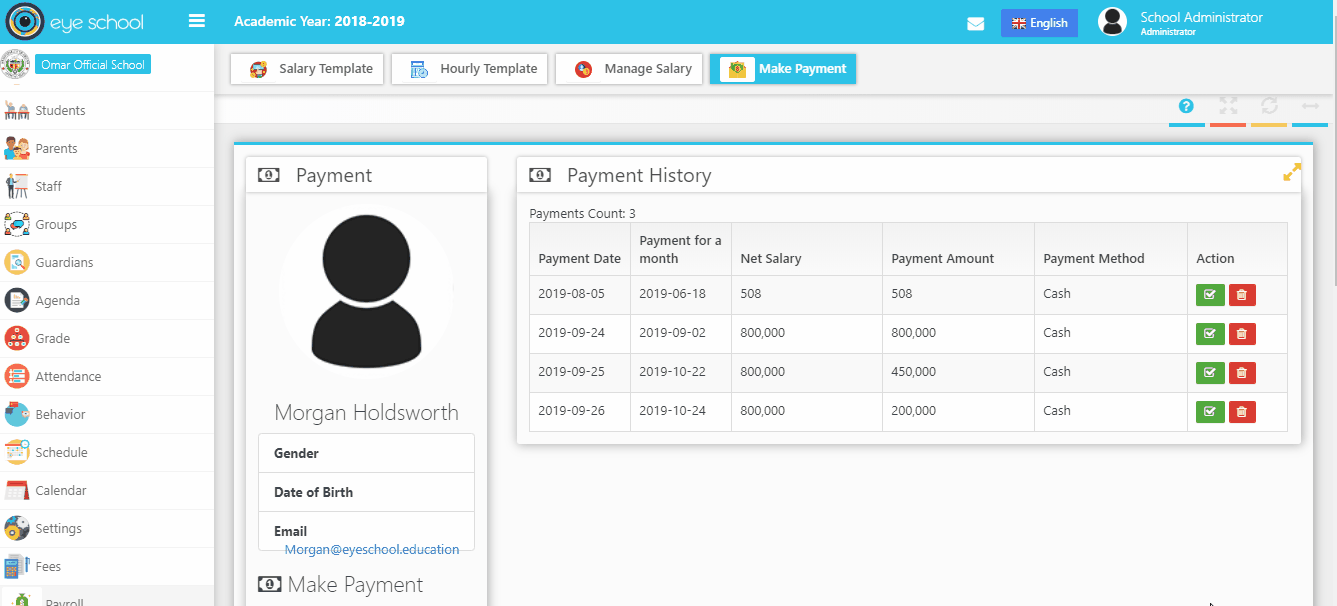Select Omar Official School label
This screenshot has height=606, width=1337.
pyautogui.click(x=93, y=65)
